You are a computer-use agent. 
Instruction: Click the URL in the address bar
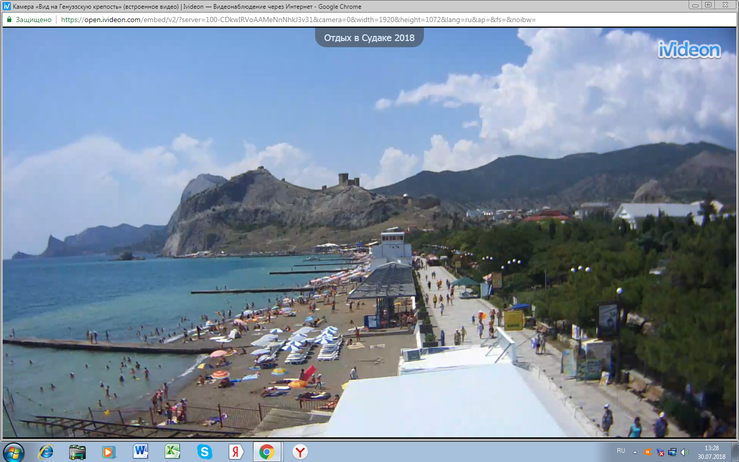click(x=300, y=19)
